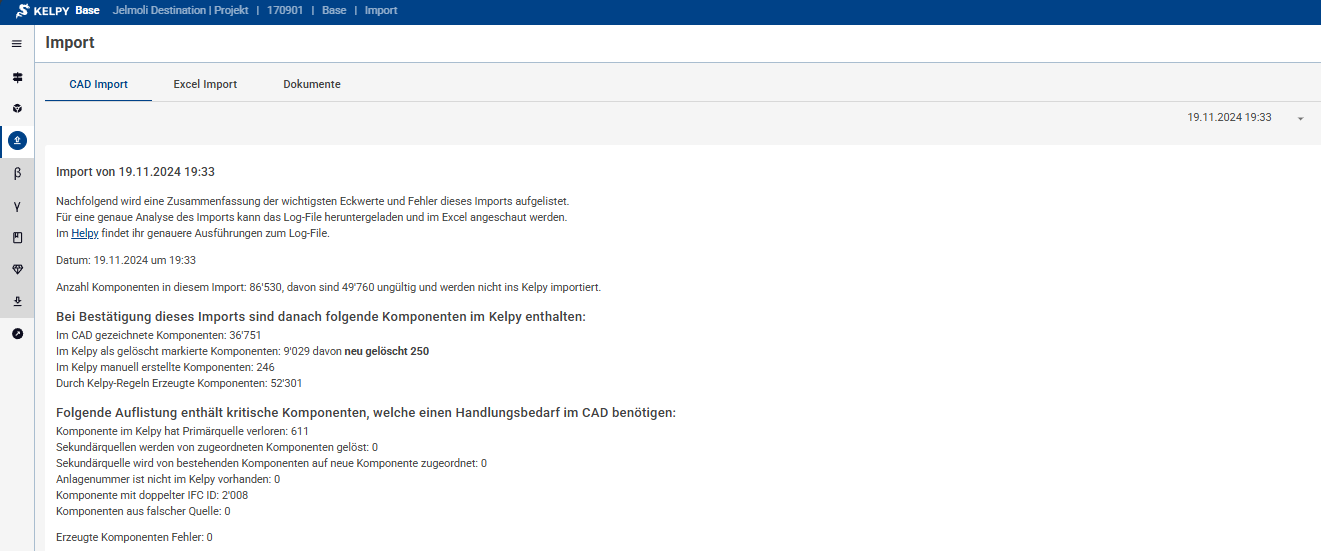This screenshot has width=1321, height=551.
Task: Click the diamond icon in the sidebar
Action: (17, 270)
